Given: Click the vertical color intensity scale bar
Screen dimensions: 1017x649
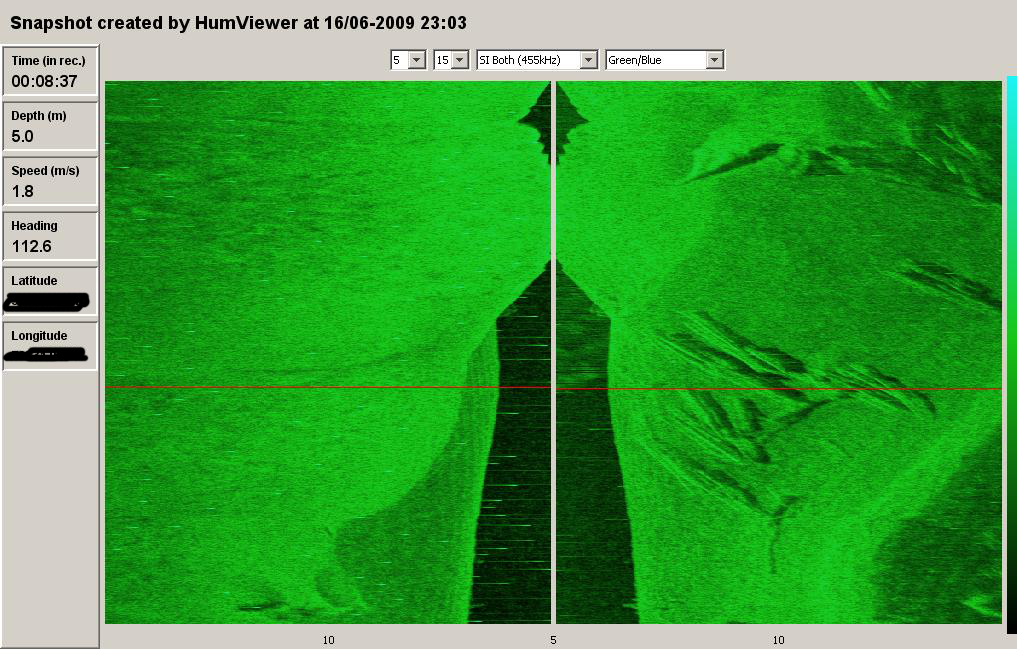Looking at the screenshot, I should [1011, 350].
